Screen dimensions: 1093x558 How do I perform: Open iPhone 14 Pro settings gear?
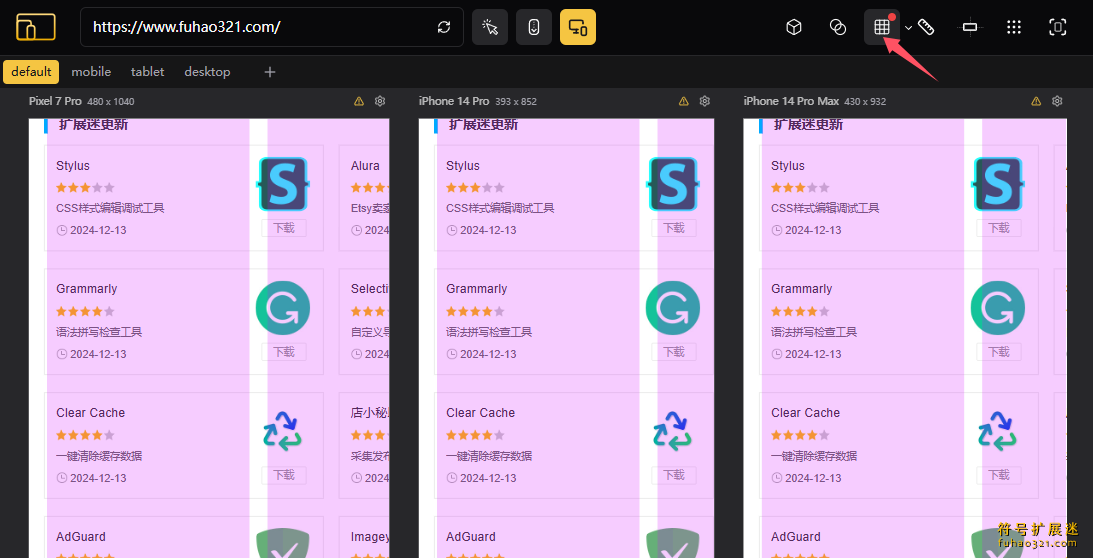(705, 101)
